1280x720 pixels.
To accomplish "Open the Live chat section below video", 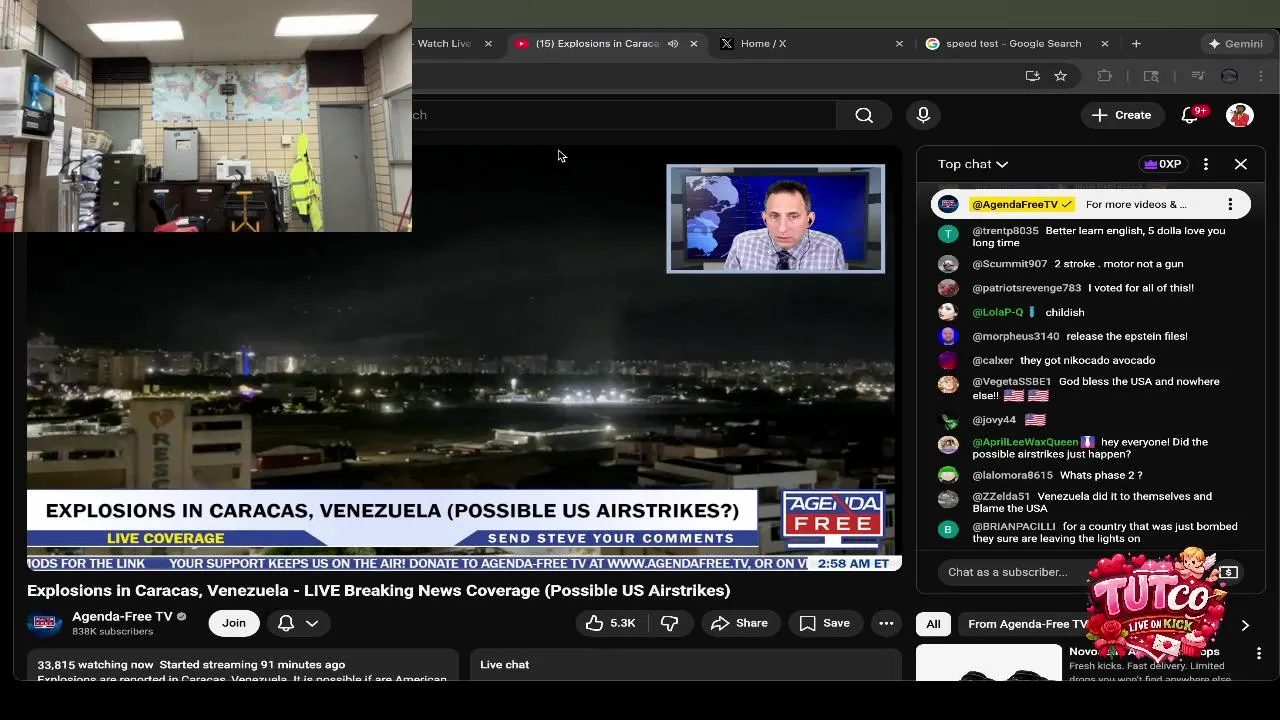I will click(x=686, y=665).
